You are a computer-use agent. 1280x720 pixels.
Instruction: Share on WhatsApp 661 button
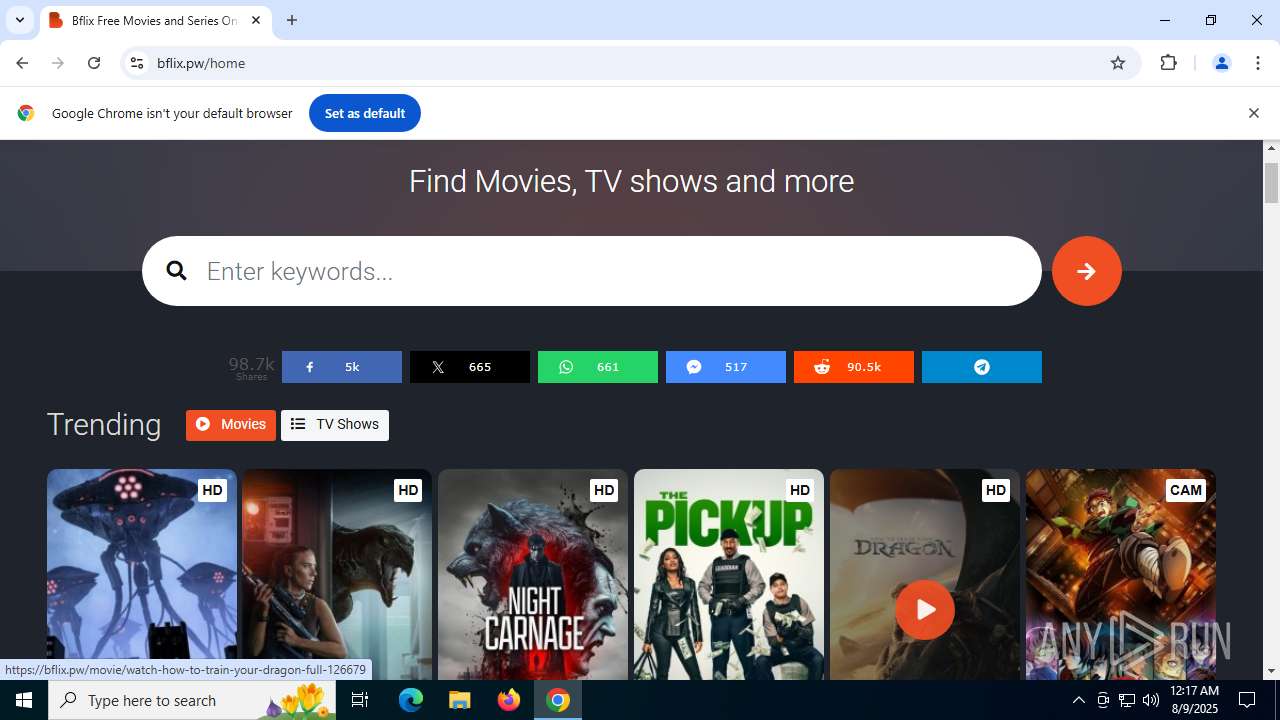(598, 367)
